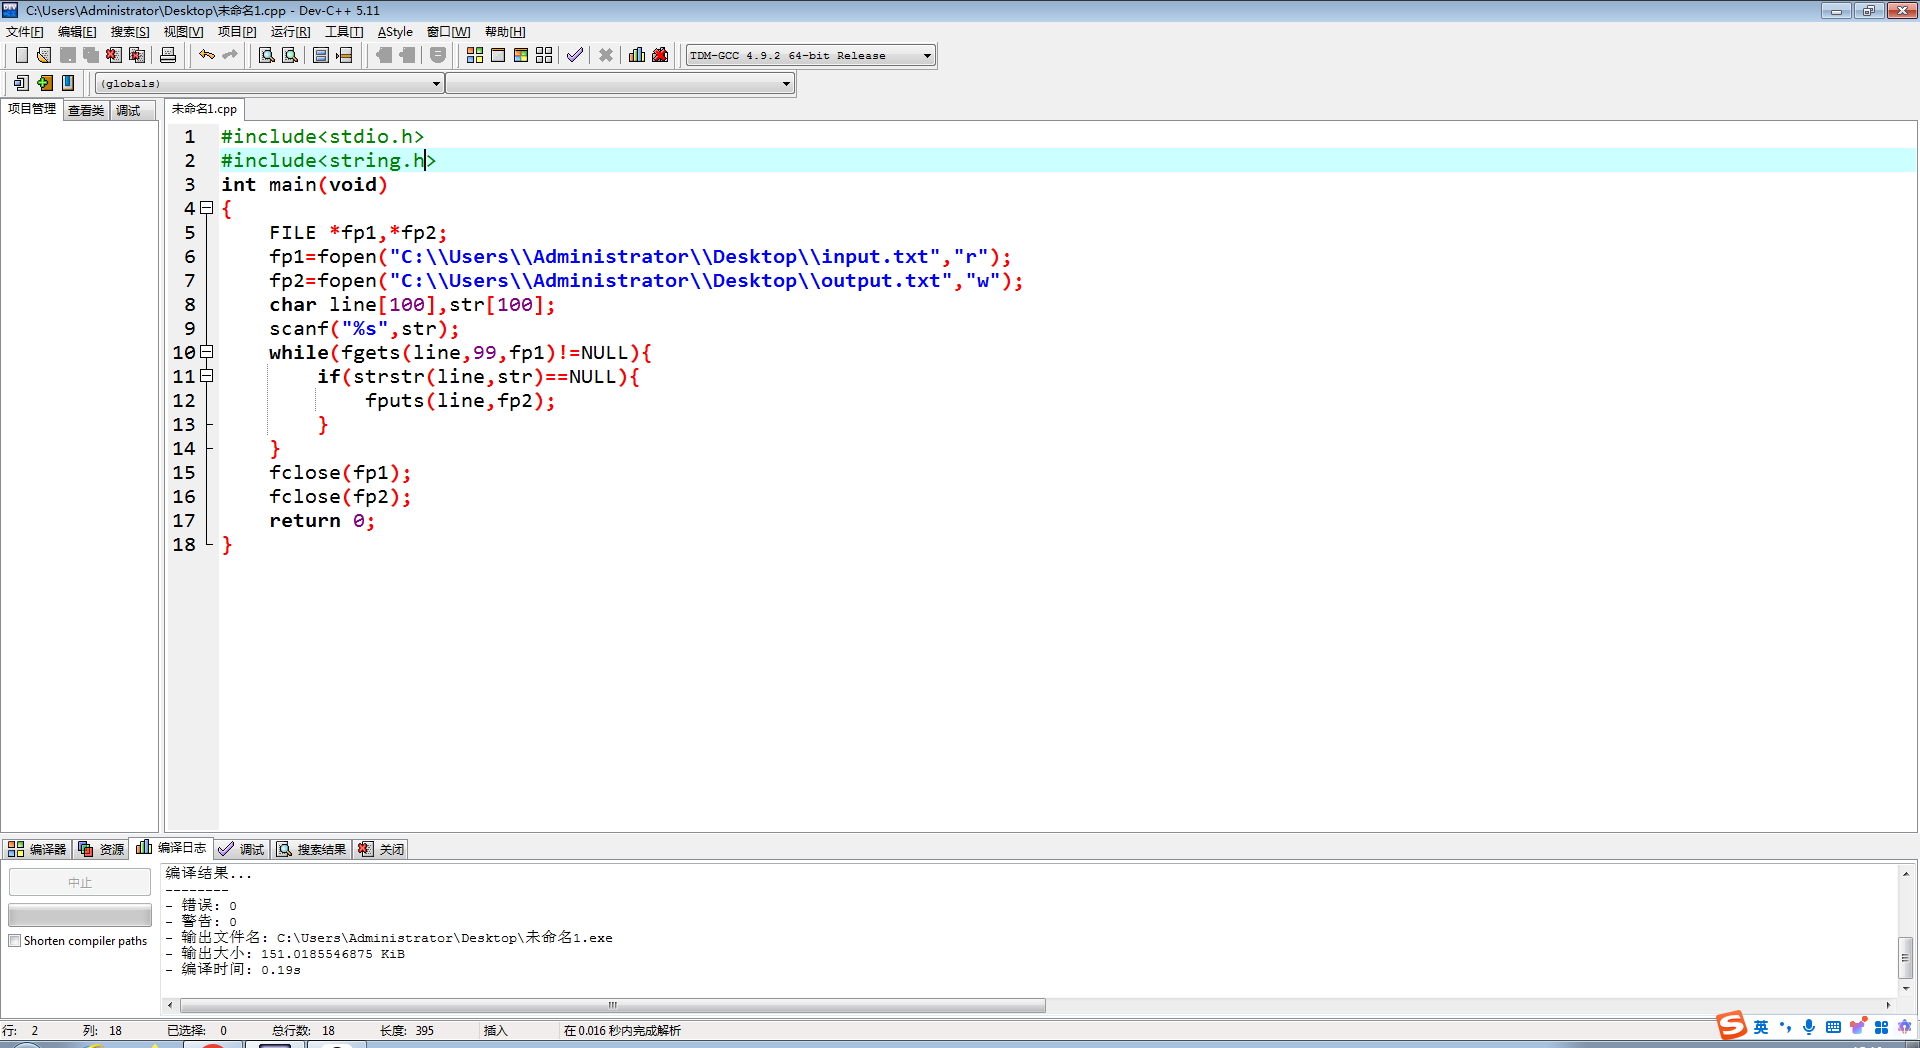The width and height of the screenshot is (1920, 1048).
Task: Switch to the 编译日志 bottom tab
Action: pyautogui.click(x=171, y=848)
